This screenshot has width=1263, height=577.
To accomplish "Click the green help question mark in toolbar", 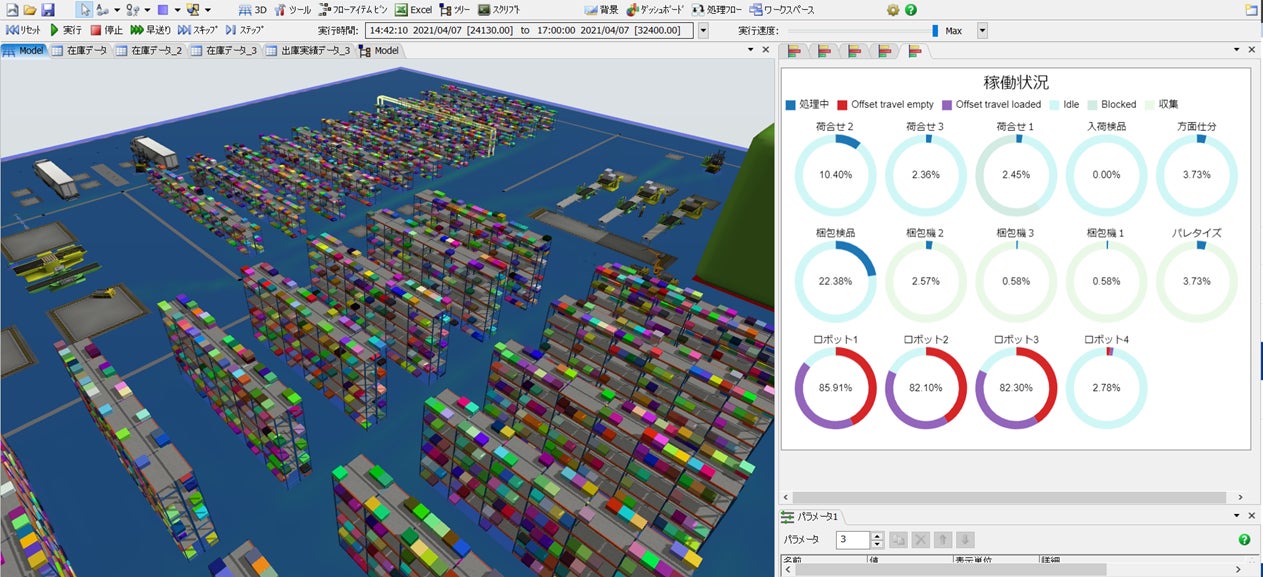I will point(910,10).
